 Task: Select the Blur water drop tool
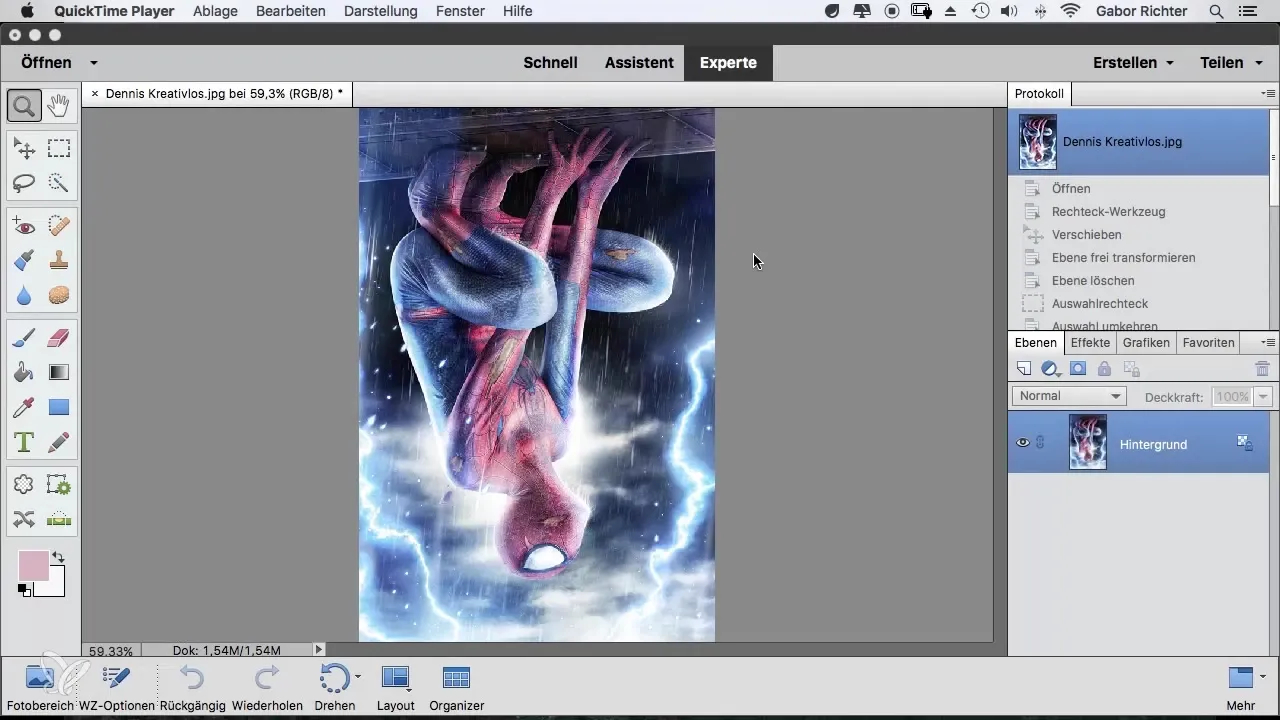[x=24, y=295]
